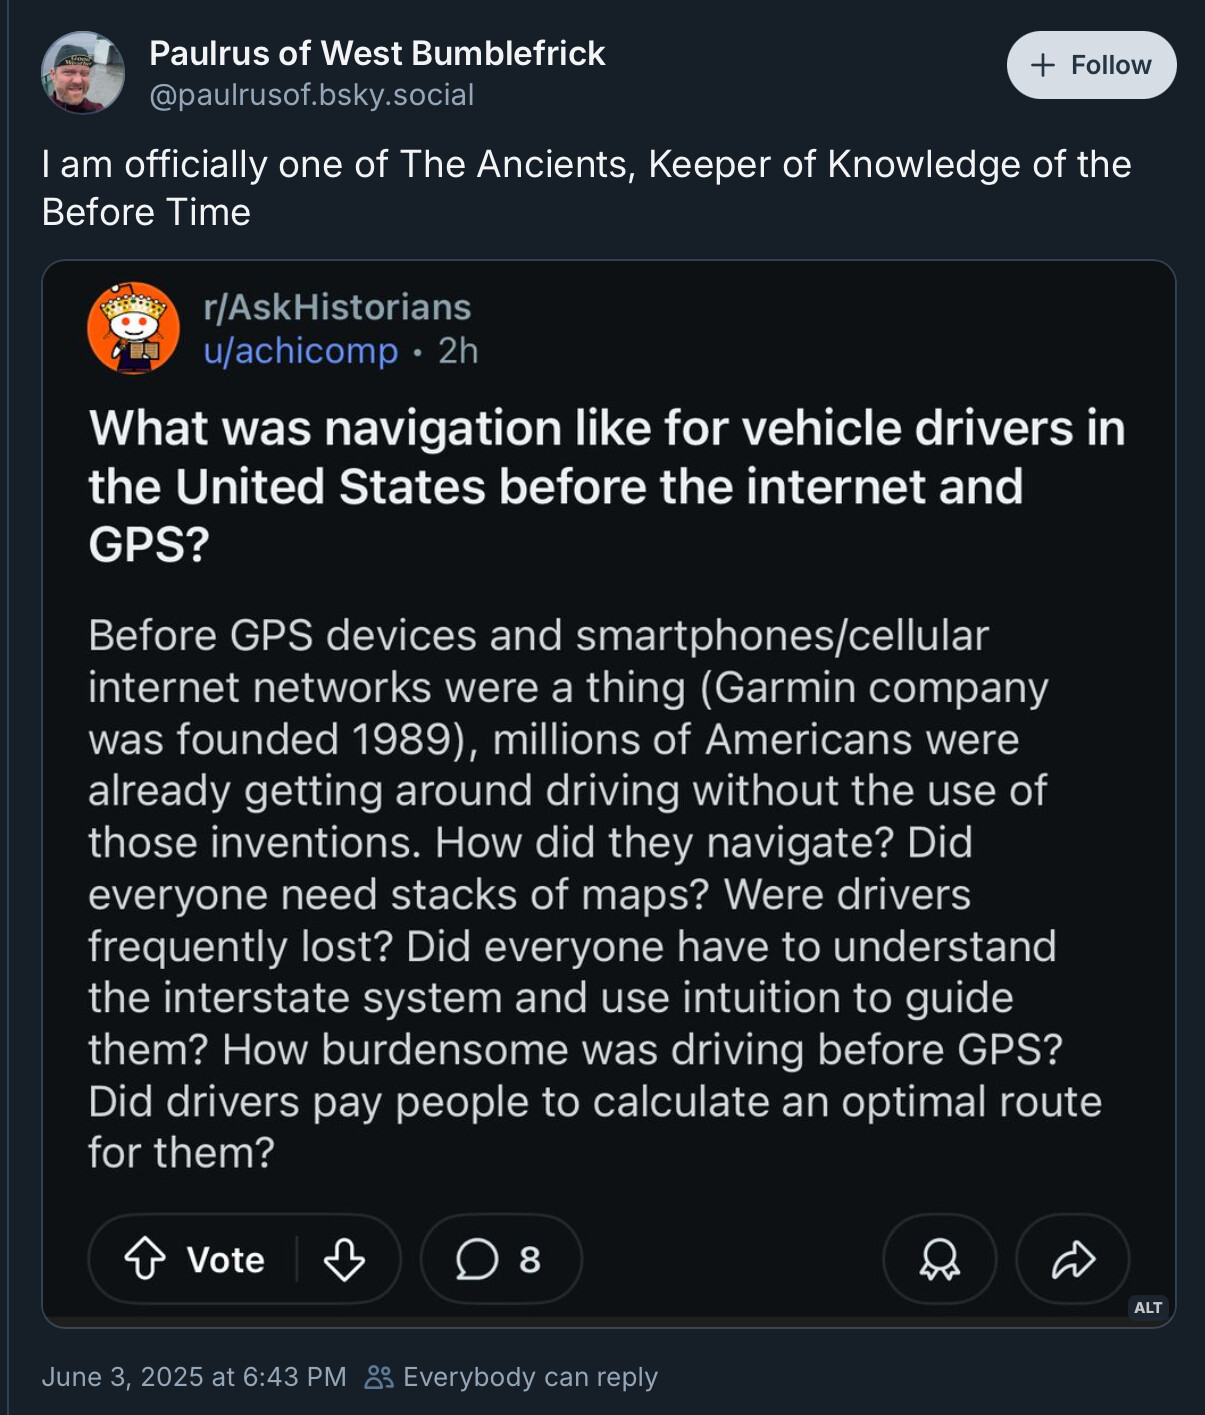Click the June 3, 2025 timestamp
The width and height of the screenshot is (1205, 1415).
[x=194, y=1377]
